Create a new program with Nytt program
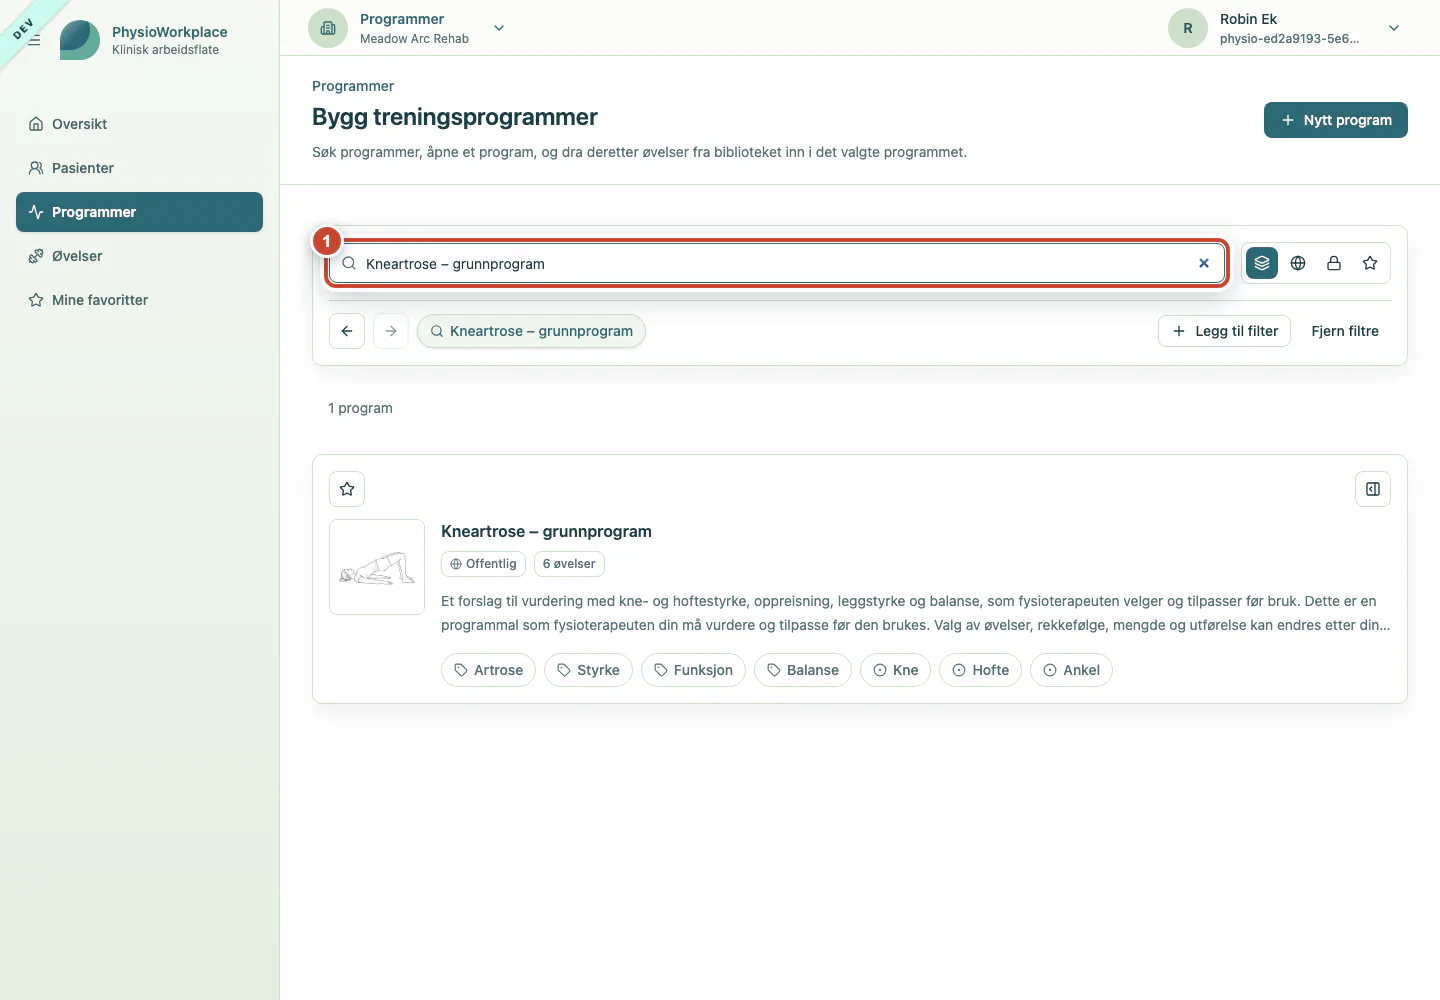This screenshot has width=1440, height=1000. tap(1336, 120)
